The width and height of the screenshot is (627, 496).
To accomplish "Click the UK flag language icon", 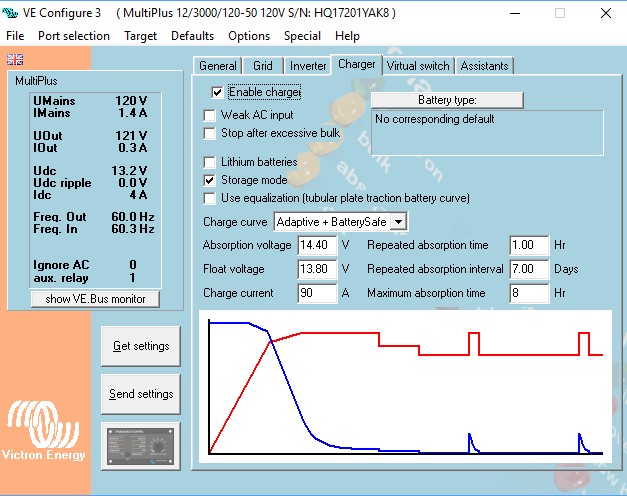I will (15, 60).
